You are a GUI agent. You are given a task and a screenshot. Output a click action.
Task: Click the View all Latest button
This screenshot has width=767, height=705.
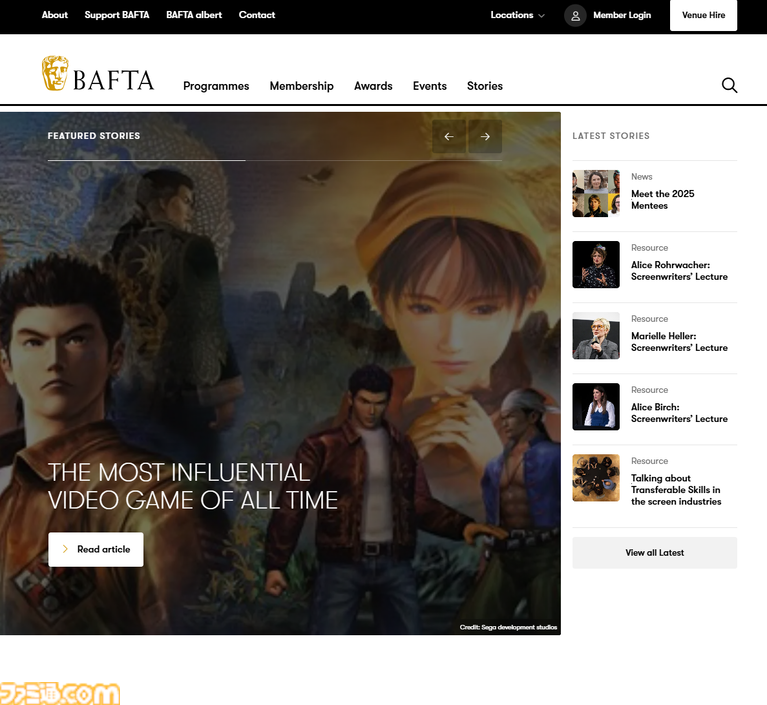[654, 553]
